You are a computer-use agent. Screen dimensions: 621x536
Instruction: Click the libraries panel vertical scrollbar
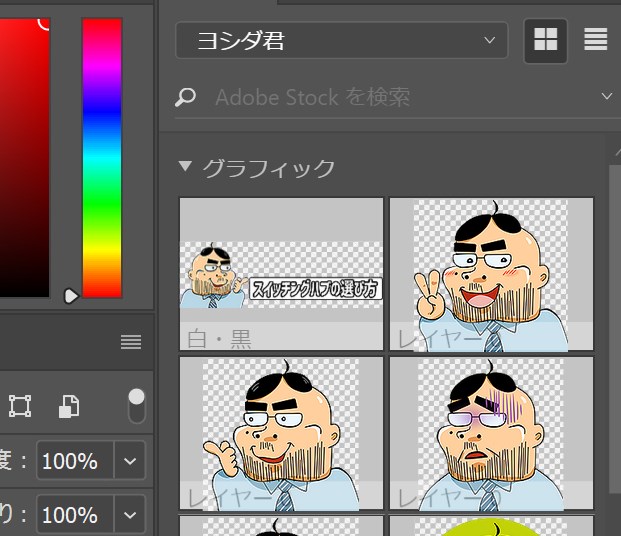click(615, 329)
